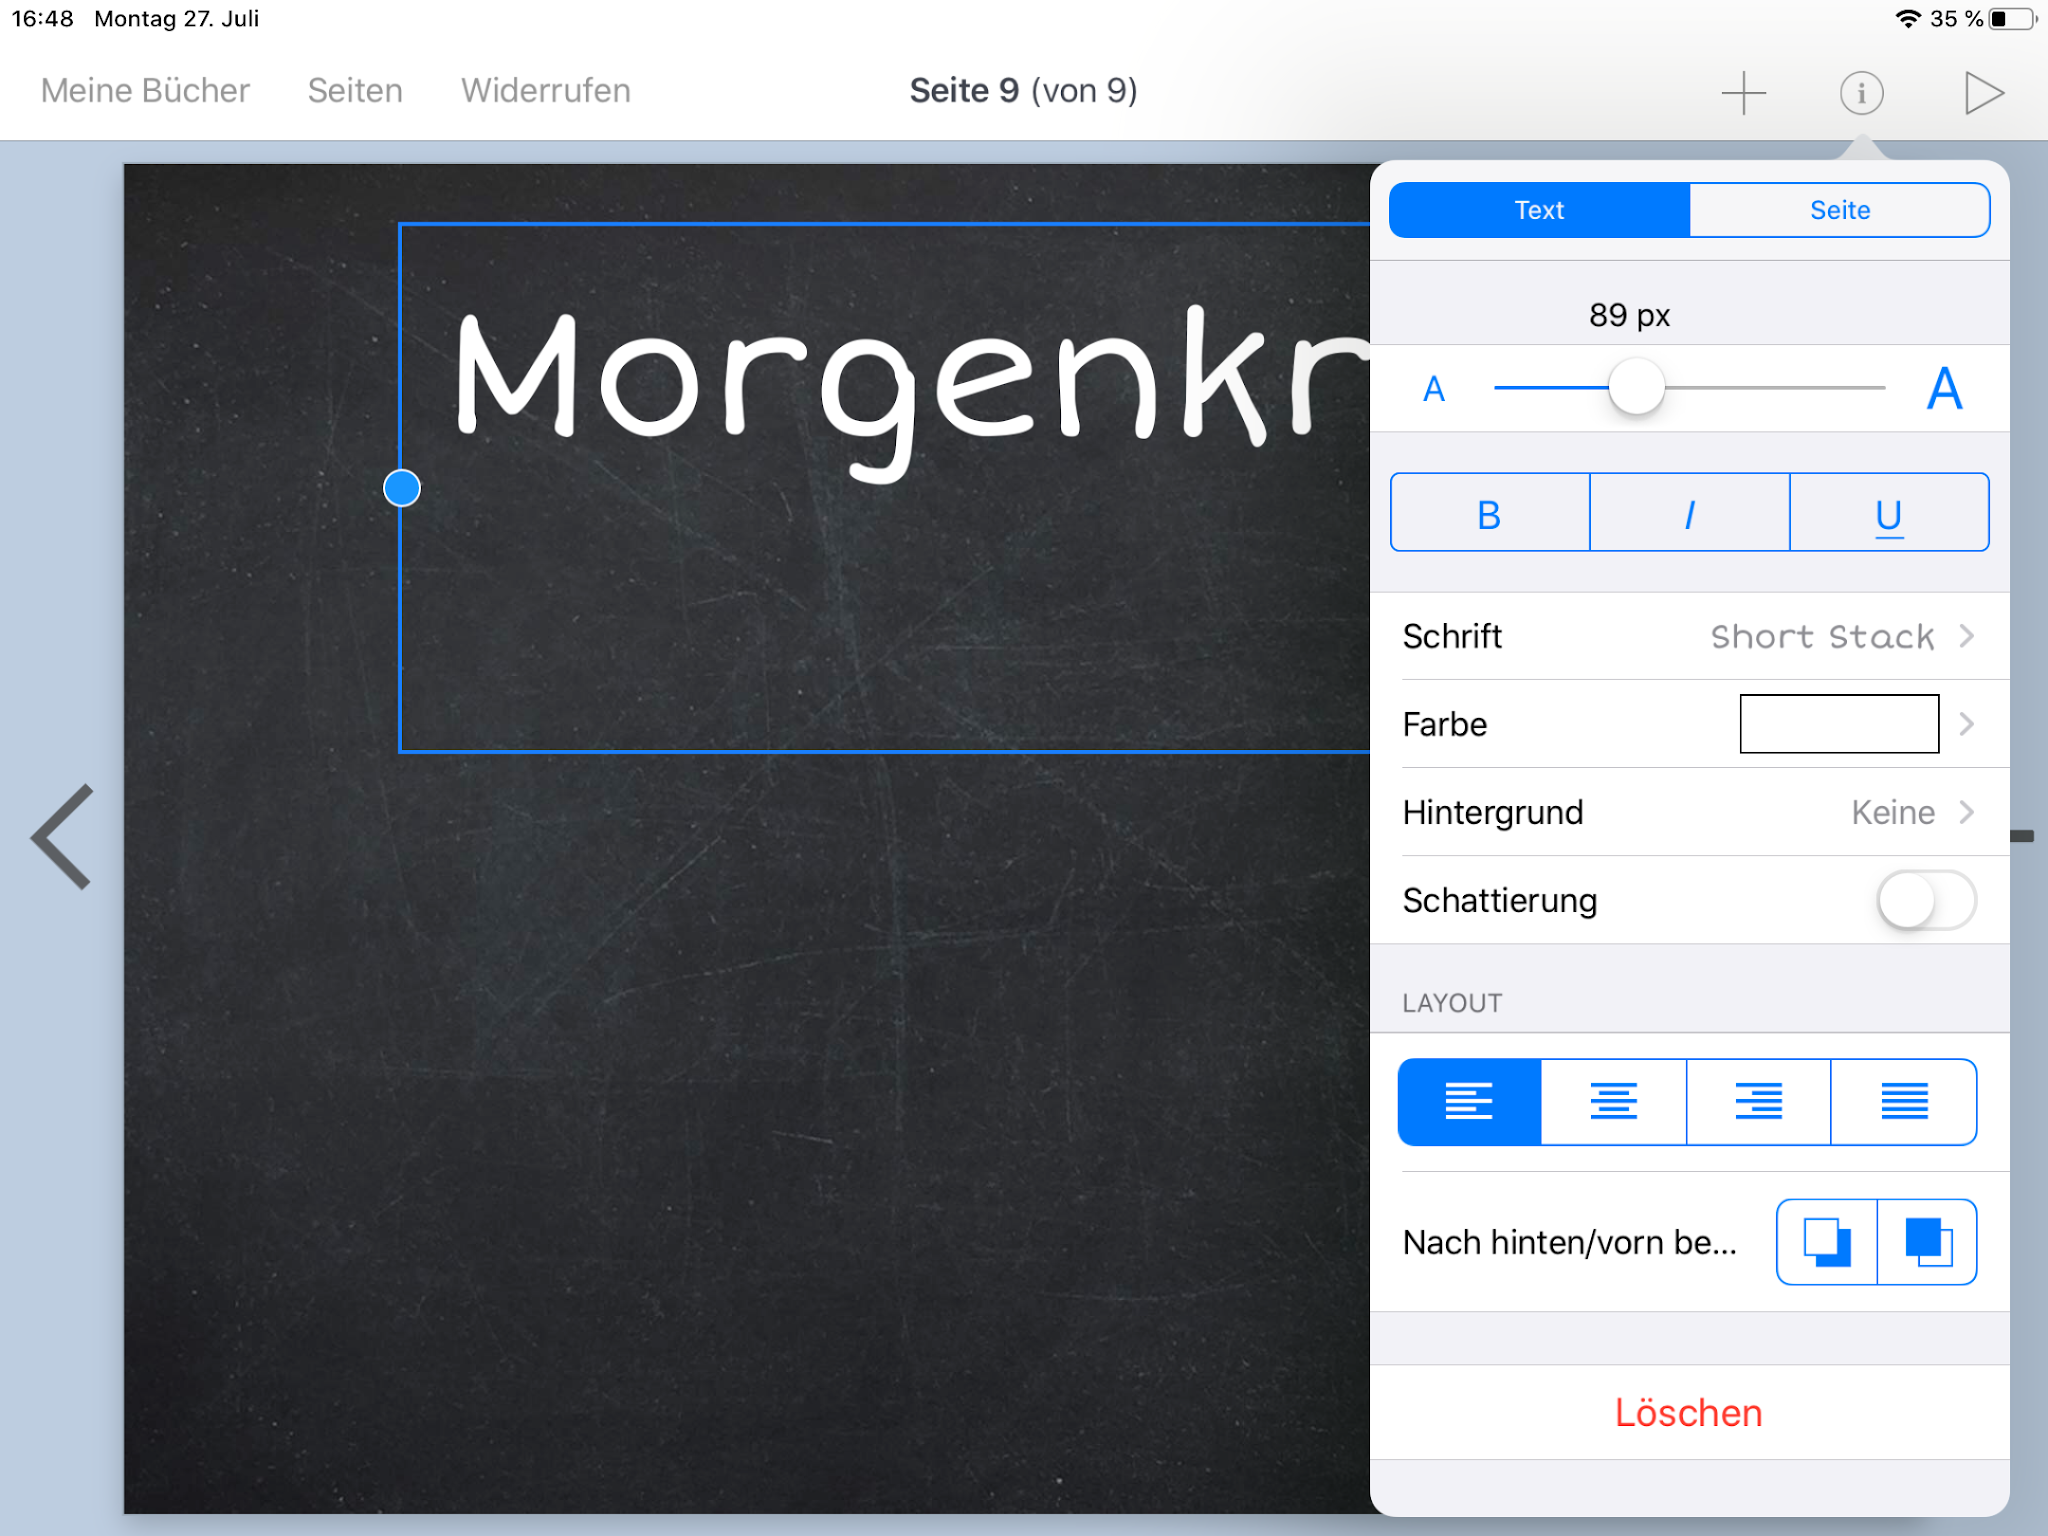Select center text alignment icon
The width and height of the screenshot is (2048, 1536).
1613,1101
